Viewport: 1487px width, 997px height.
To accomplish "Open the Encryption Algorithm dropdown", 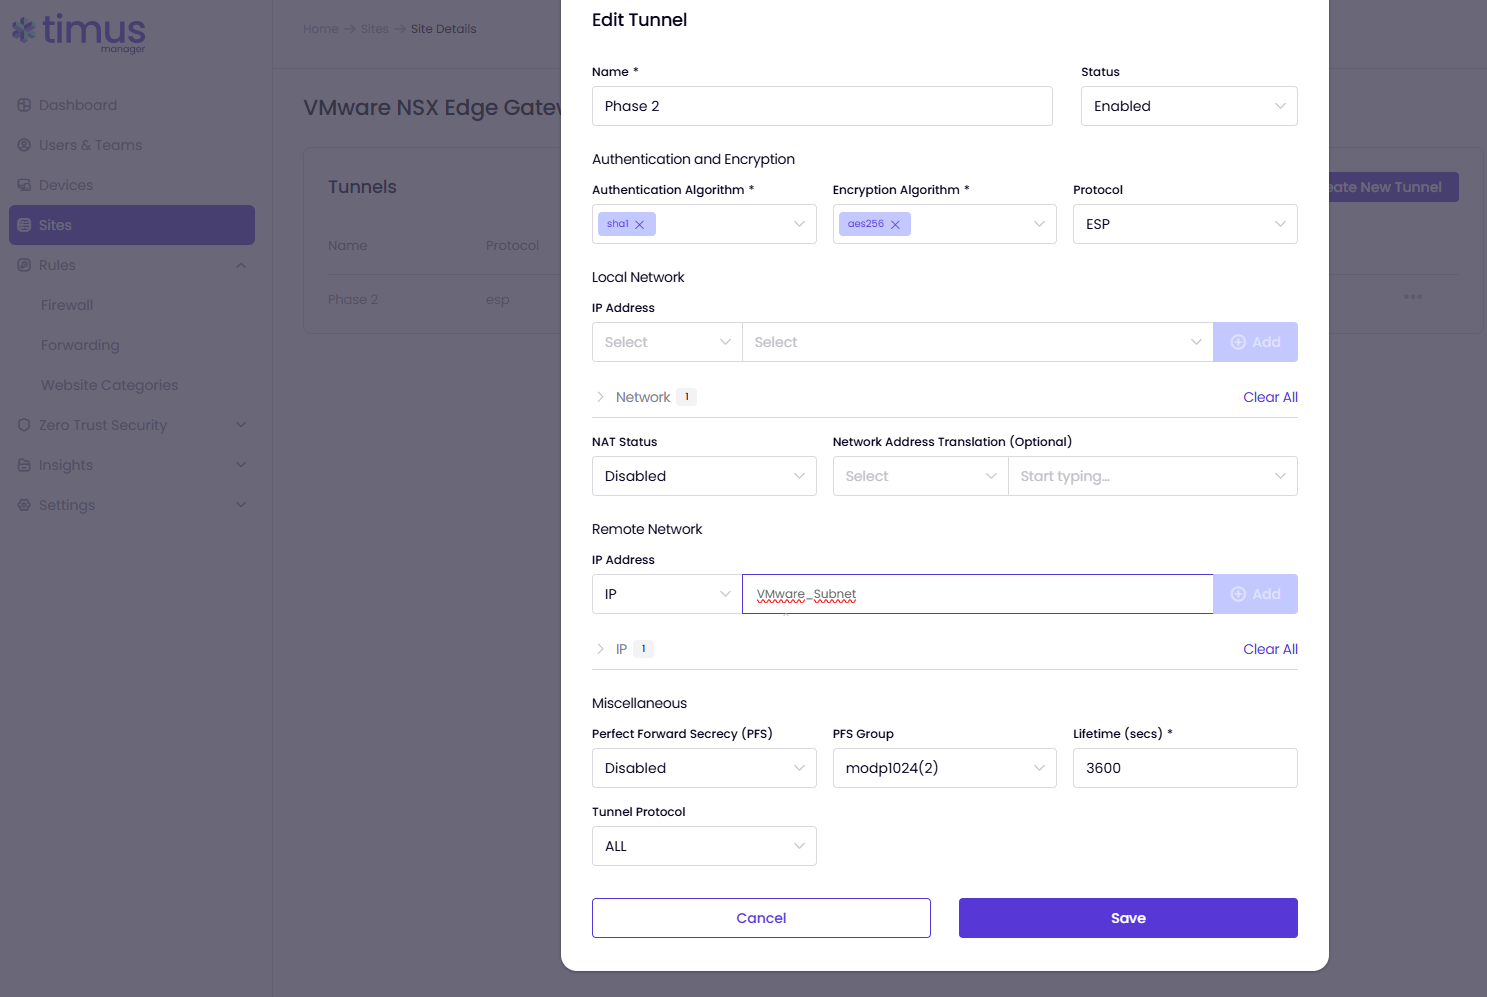I will point(944,224).
